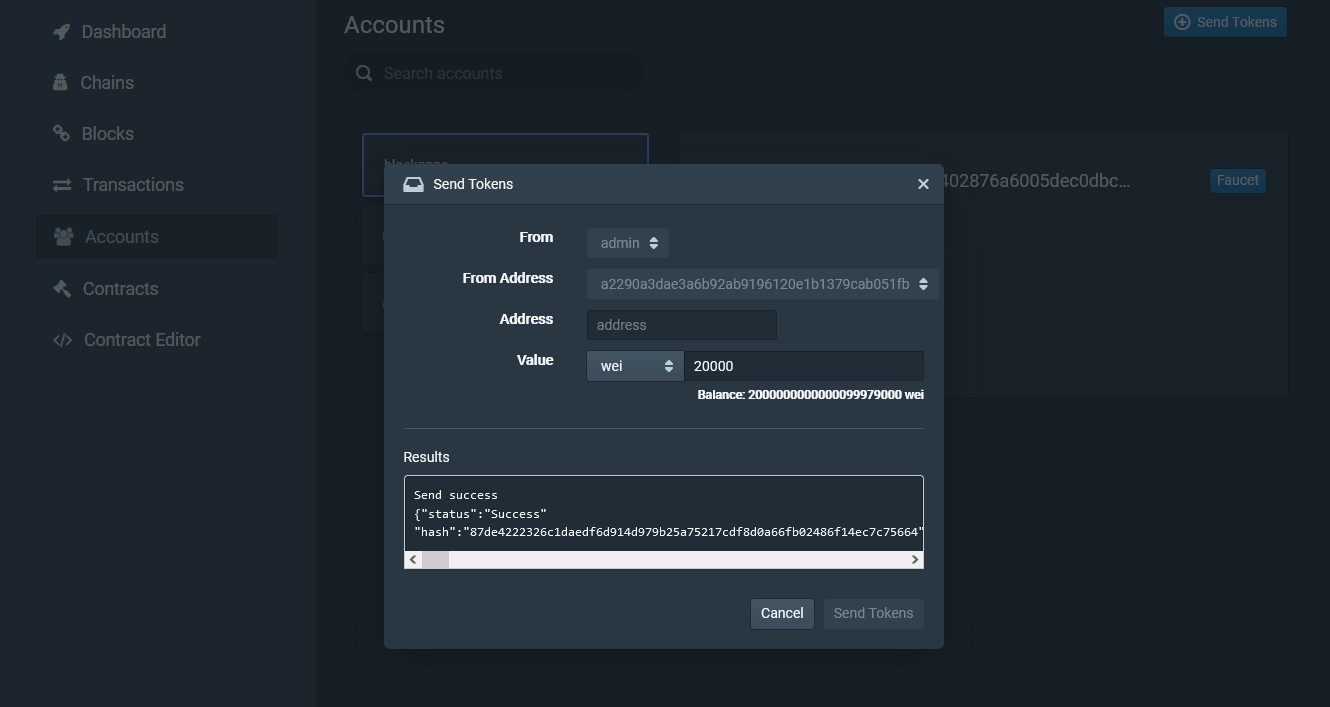Click the Contracts hammer icon
Screen dimensions: 1330x707
tap(62, 289)
